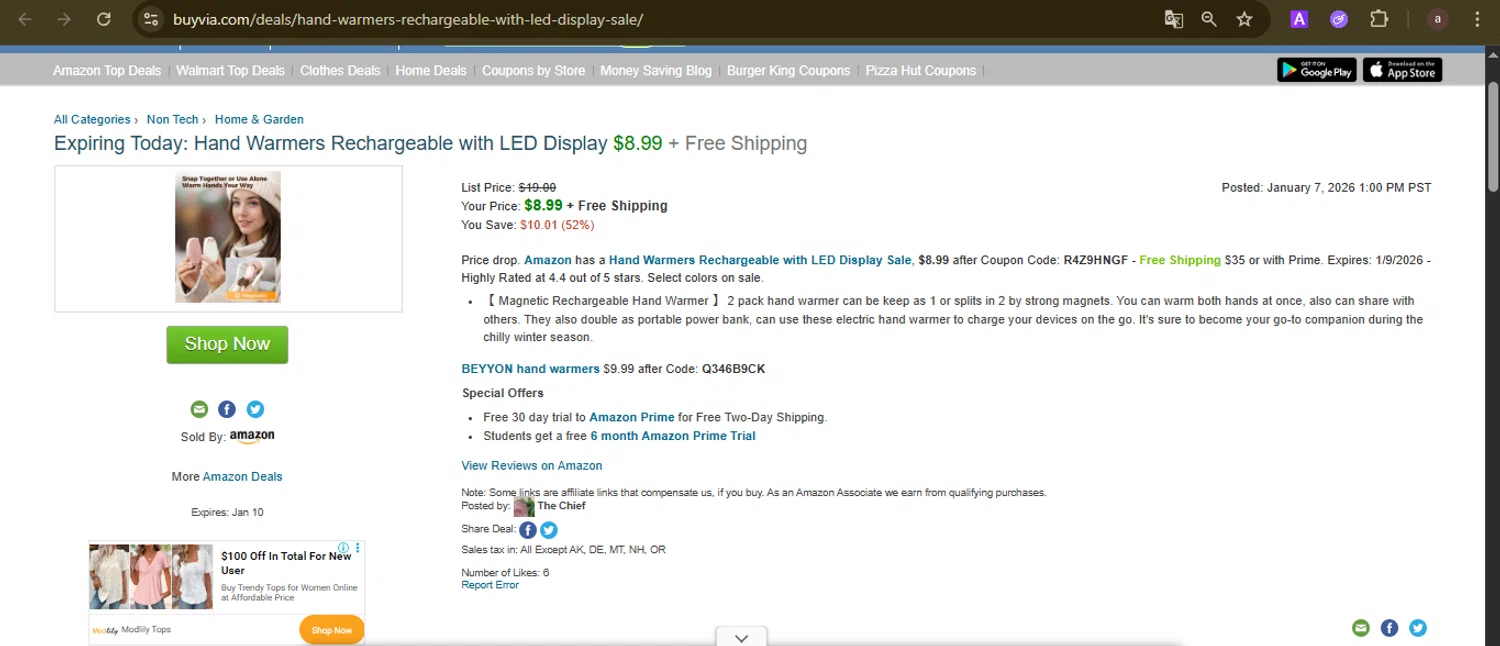Click the browser forward arrow
1500x646 pixels.
click(x=64, y=19)
